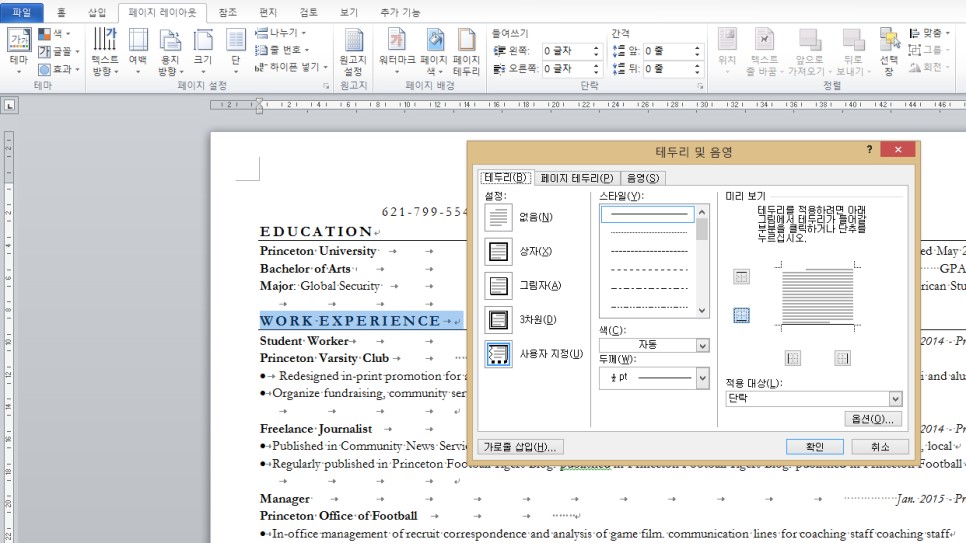Click the 가로줄 삽입 button
The image size is (966, 543).
(x=521, y=447)
